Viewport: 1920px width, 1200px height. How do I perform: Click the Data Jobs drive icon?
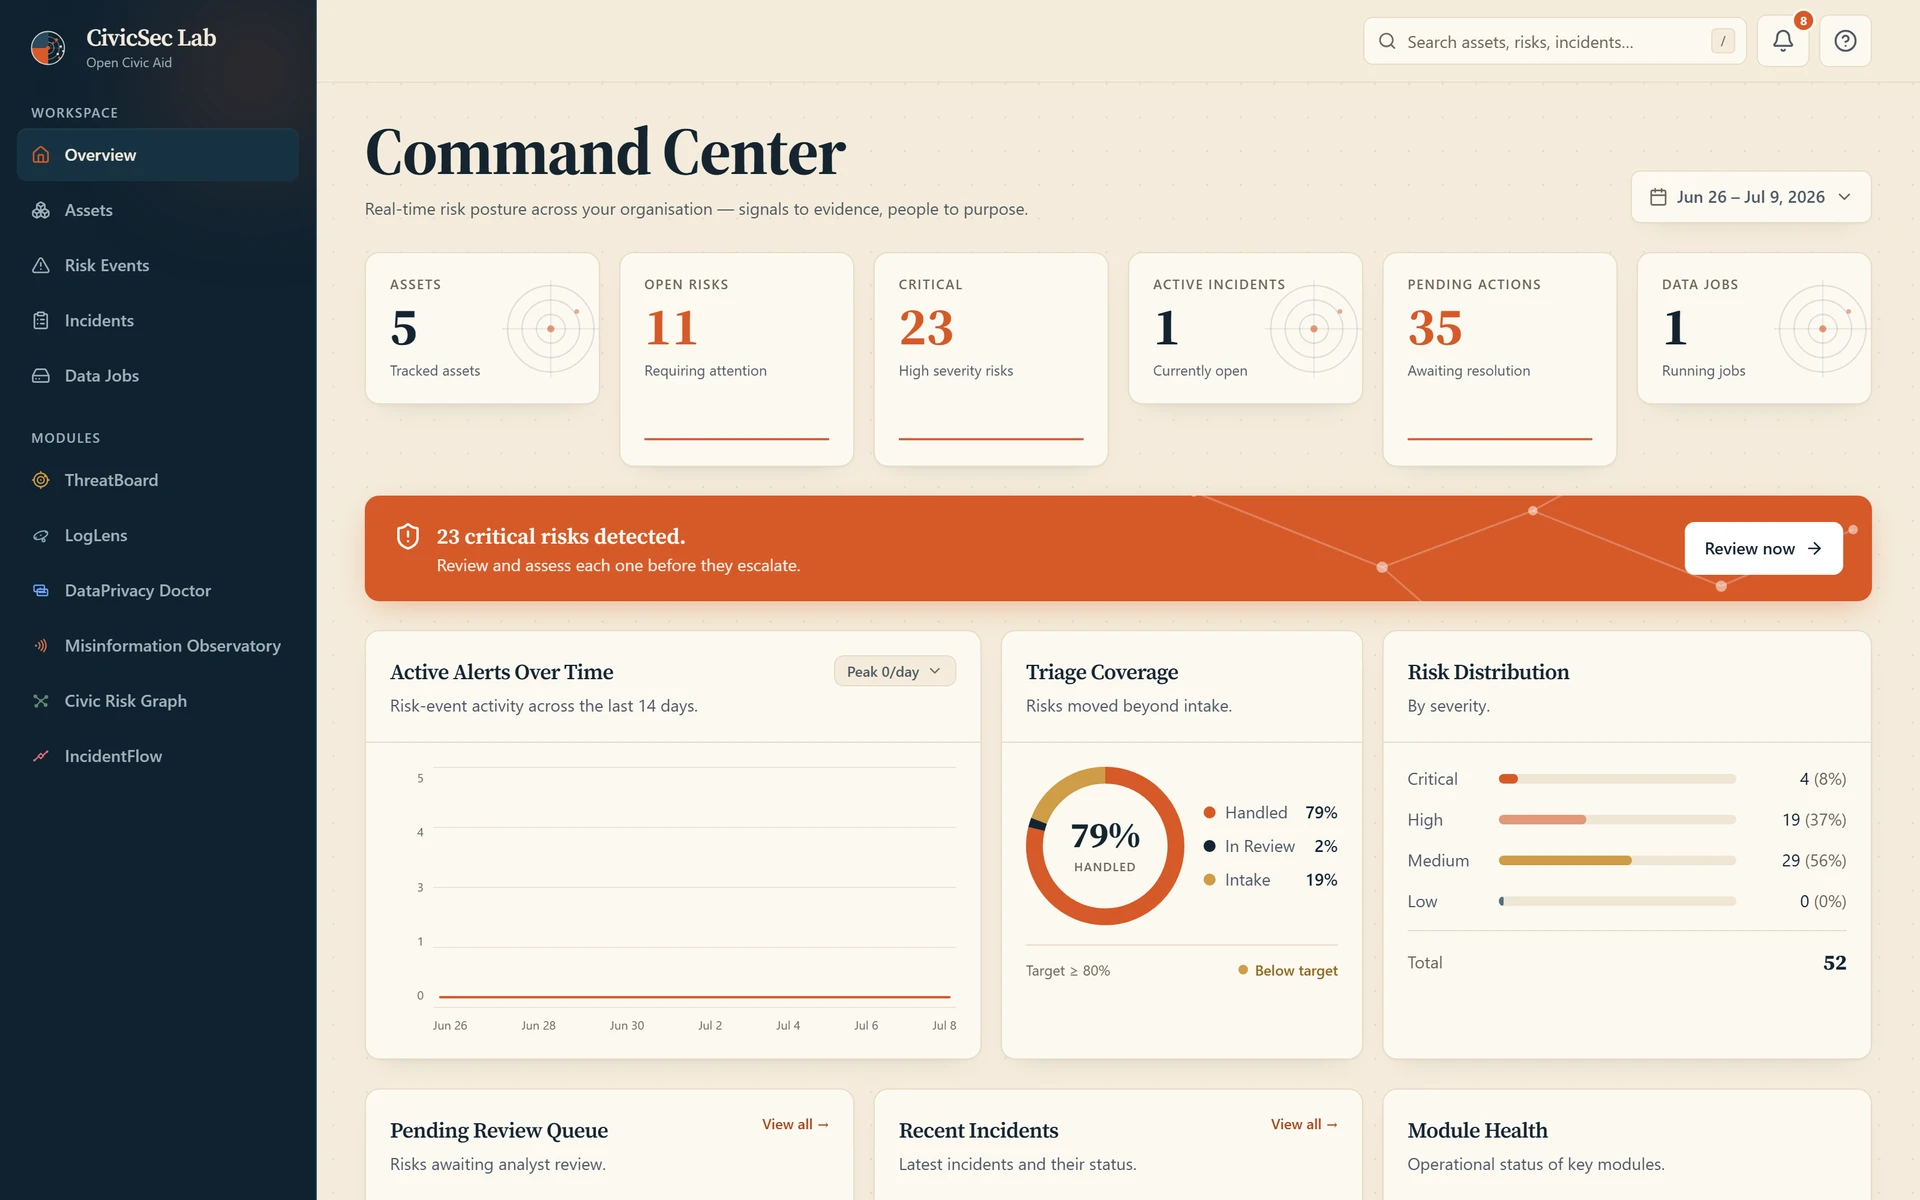click(x=41, y=376)
